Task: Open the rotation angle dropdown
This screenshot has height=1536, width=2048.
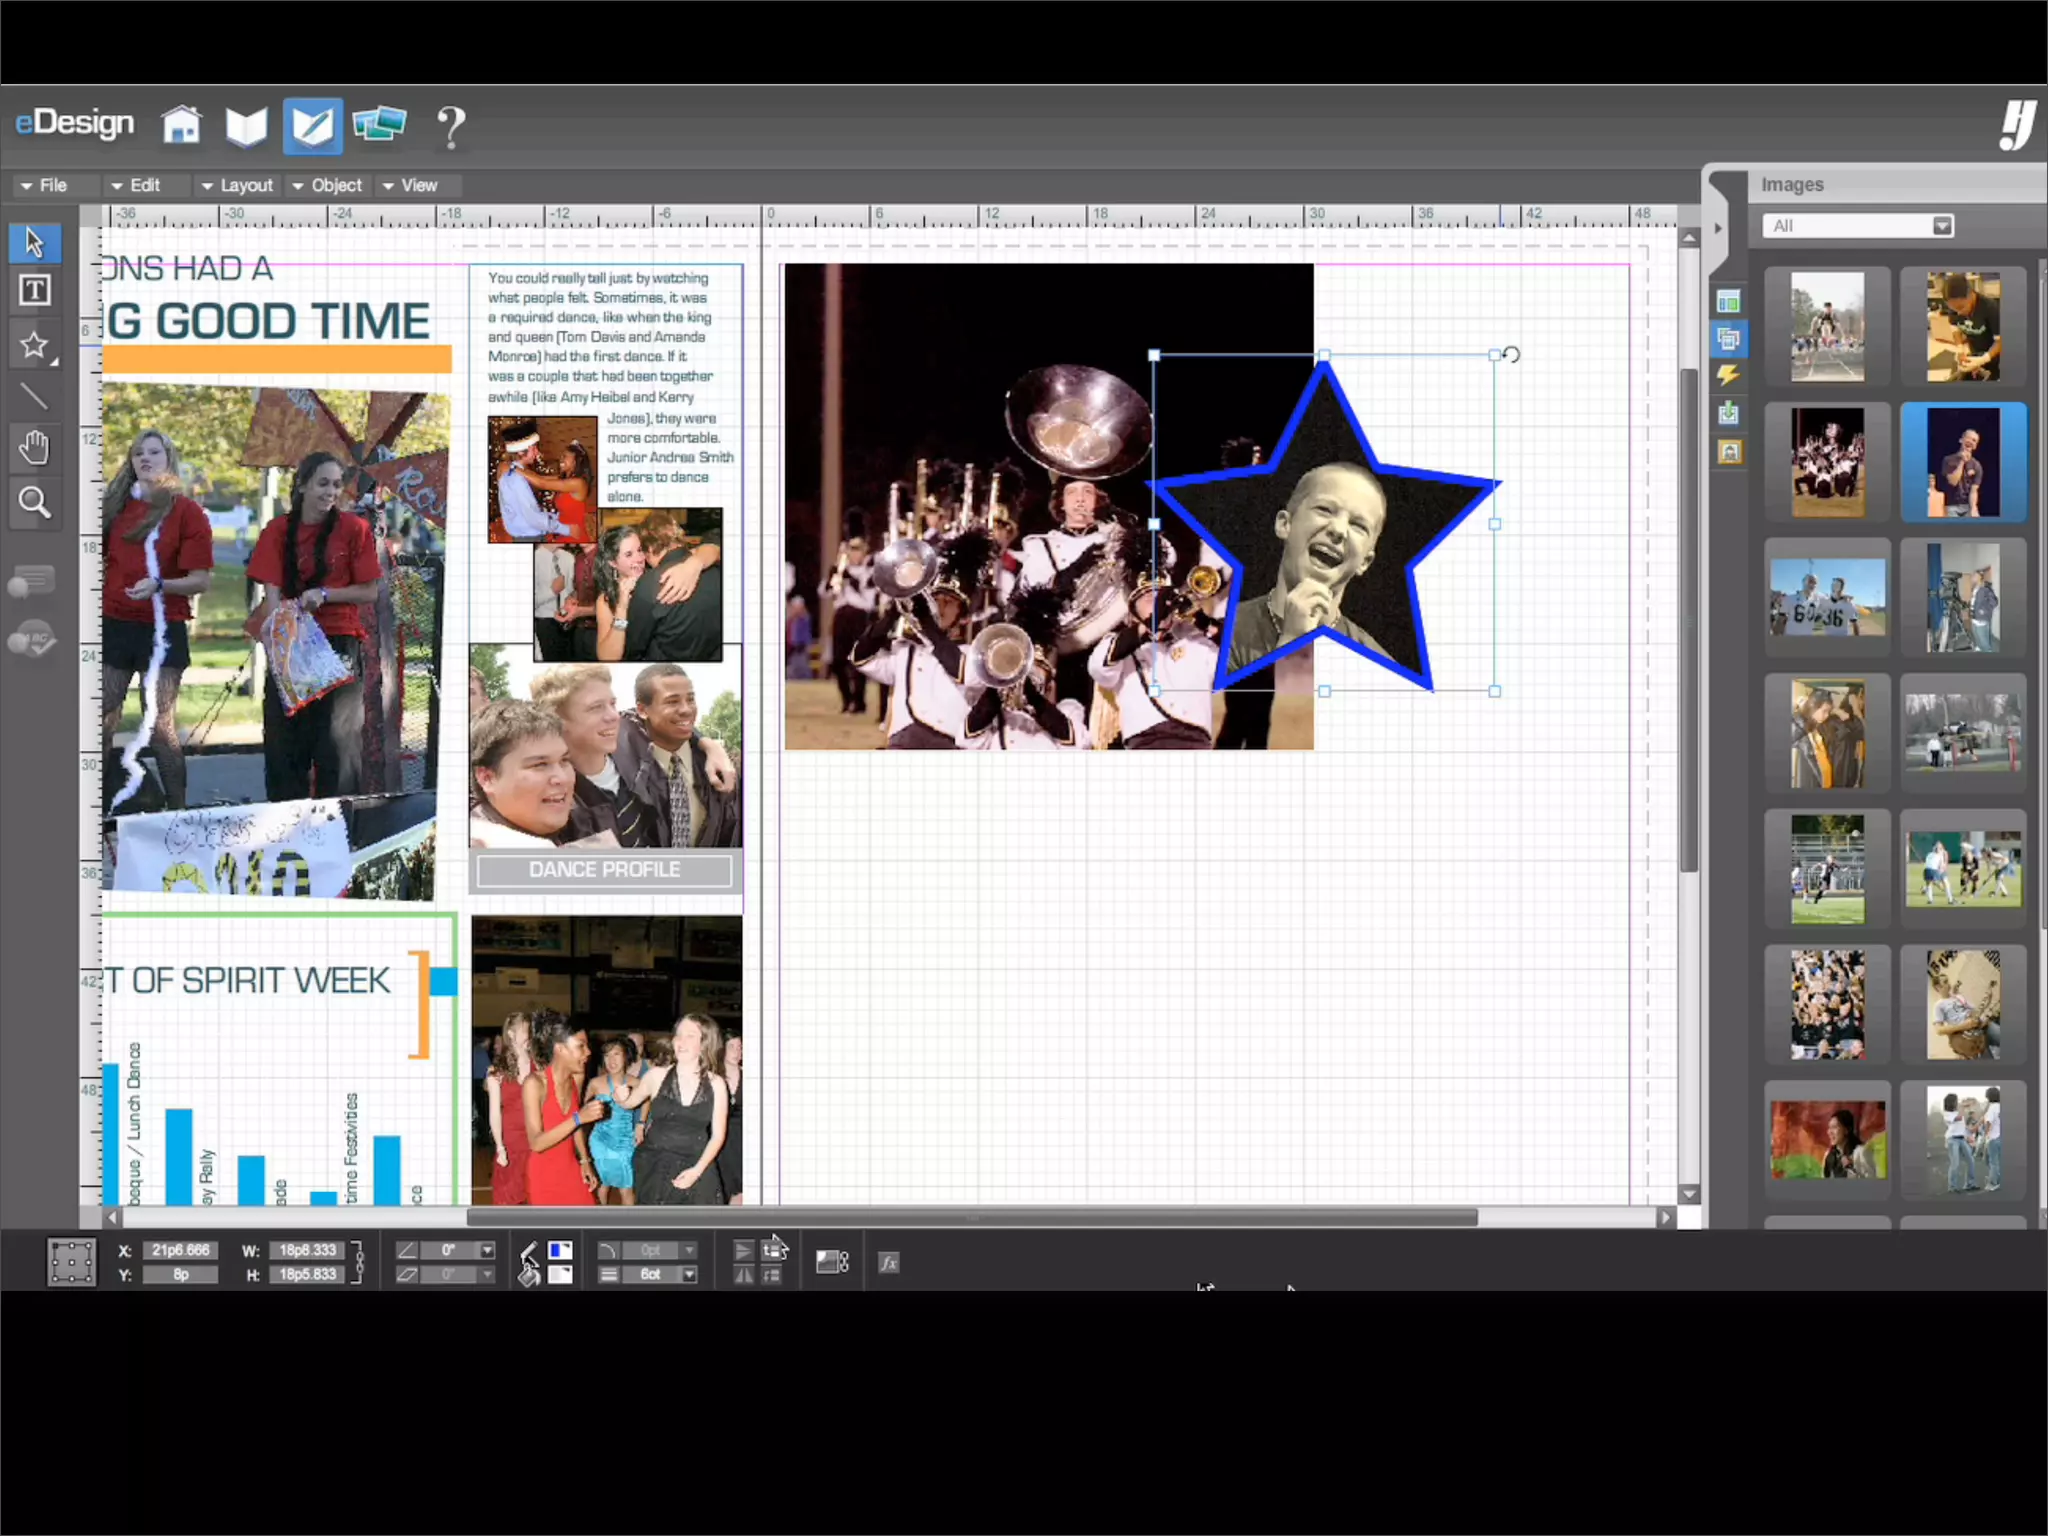Action: pyautogui.click(x=487, y=1251)
